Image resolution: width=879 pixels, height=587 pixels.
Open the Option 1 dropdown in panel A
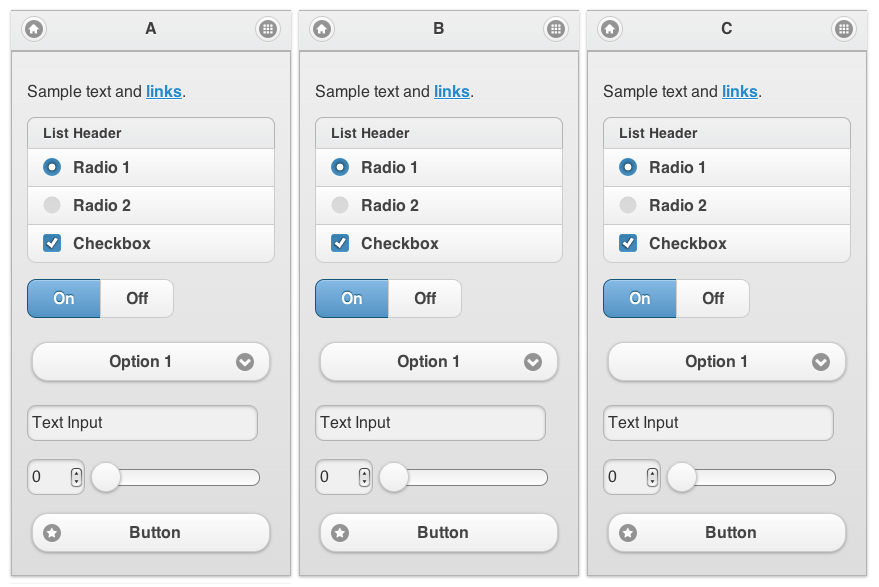[x=151, y=362]
